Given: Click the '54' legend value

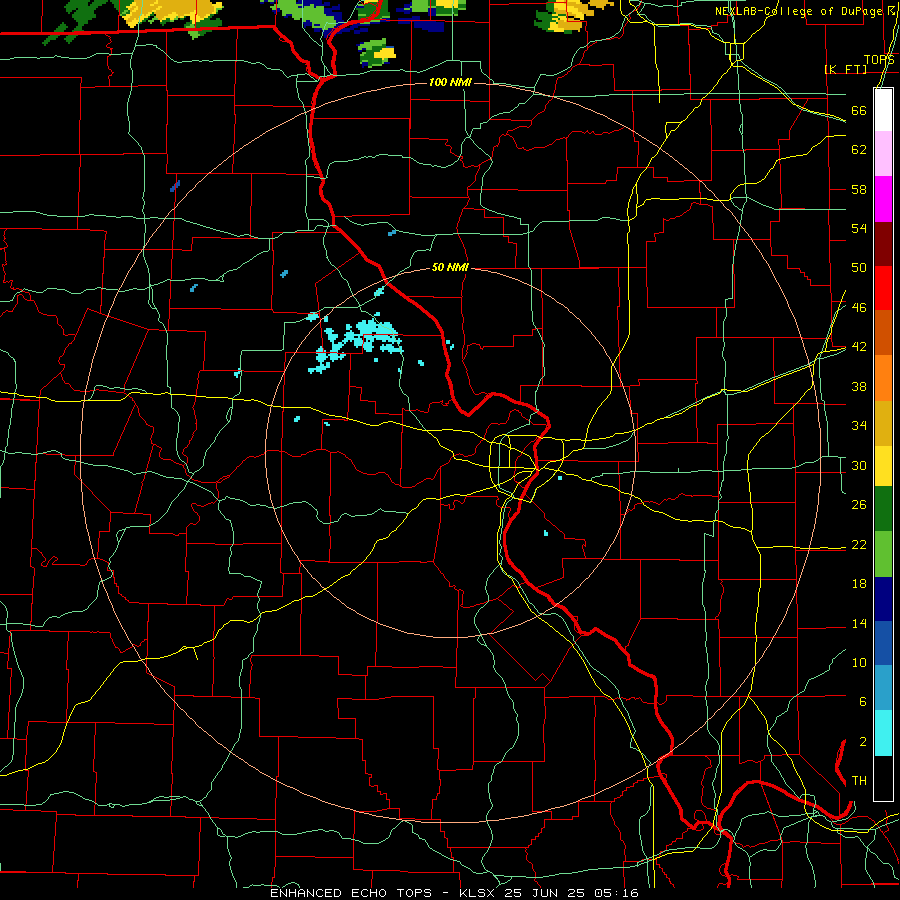Looking at the screenshot, I should (859, 228).
